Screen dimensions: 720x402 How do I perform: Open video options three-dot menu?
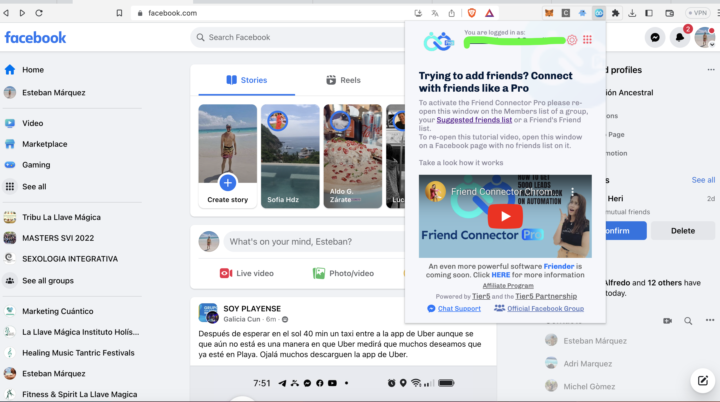pos(572,192)
